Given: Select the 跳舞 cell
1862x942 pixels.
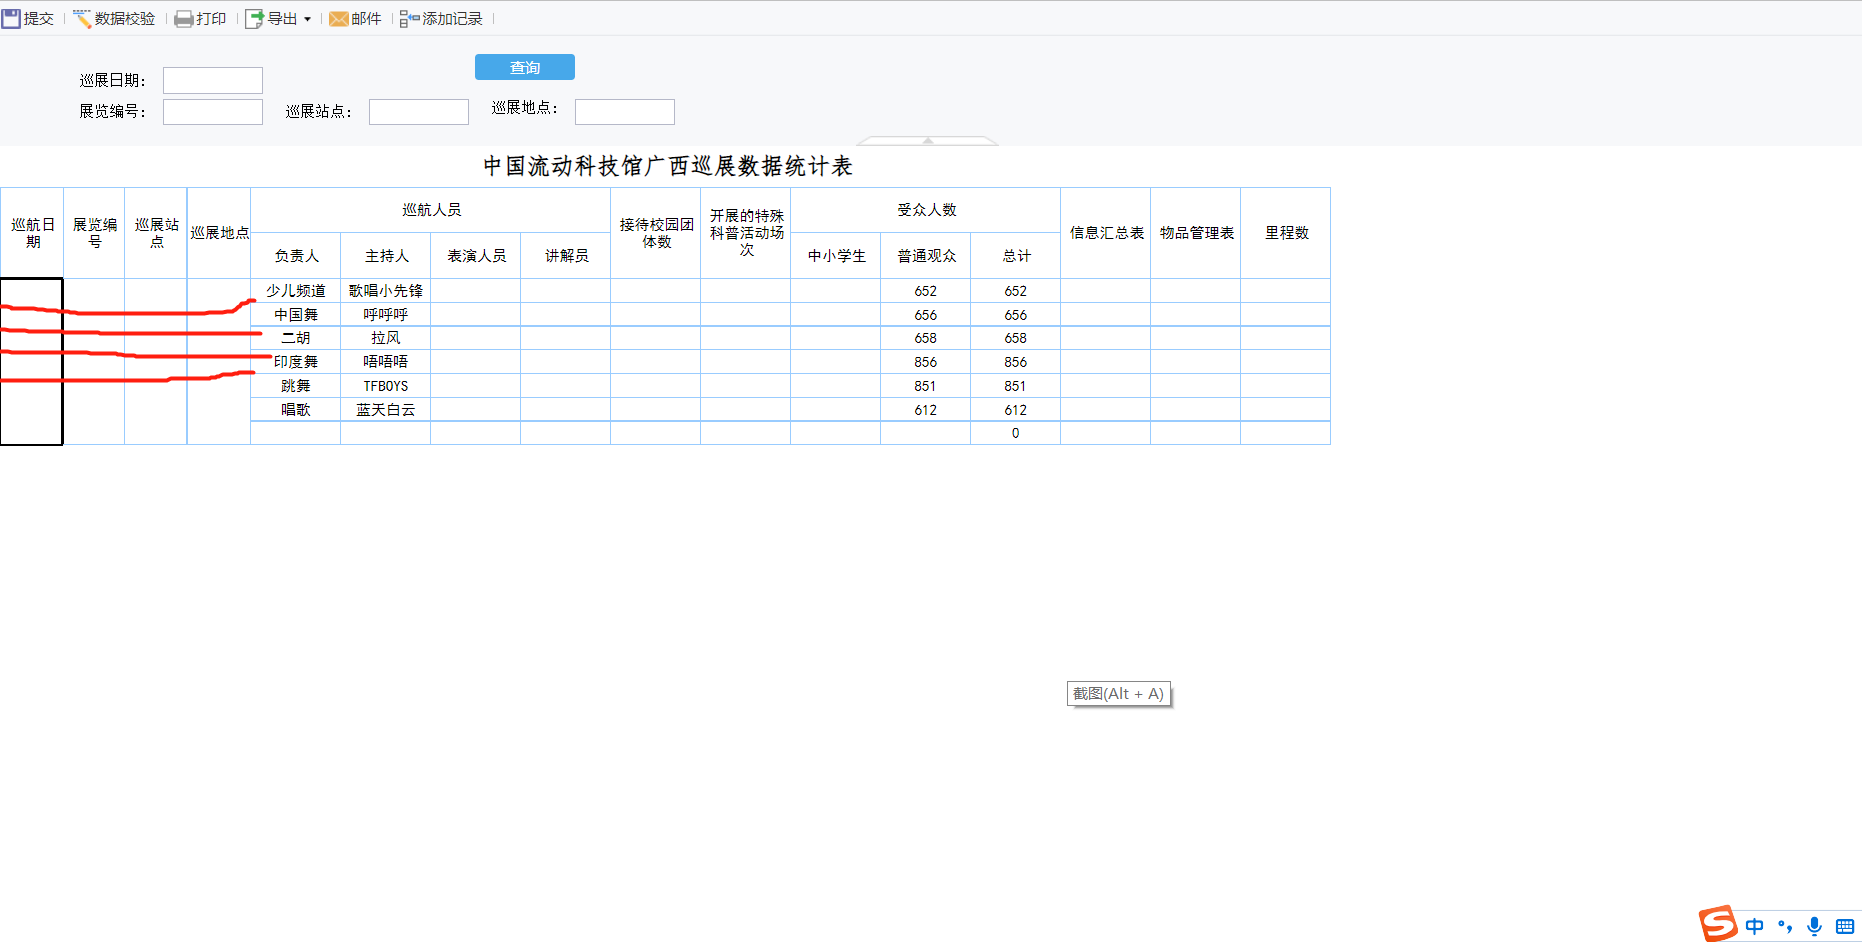Looking at the screenshot, I should pyautogui.click(x=296, y=386).
